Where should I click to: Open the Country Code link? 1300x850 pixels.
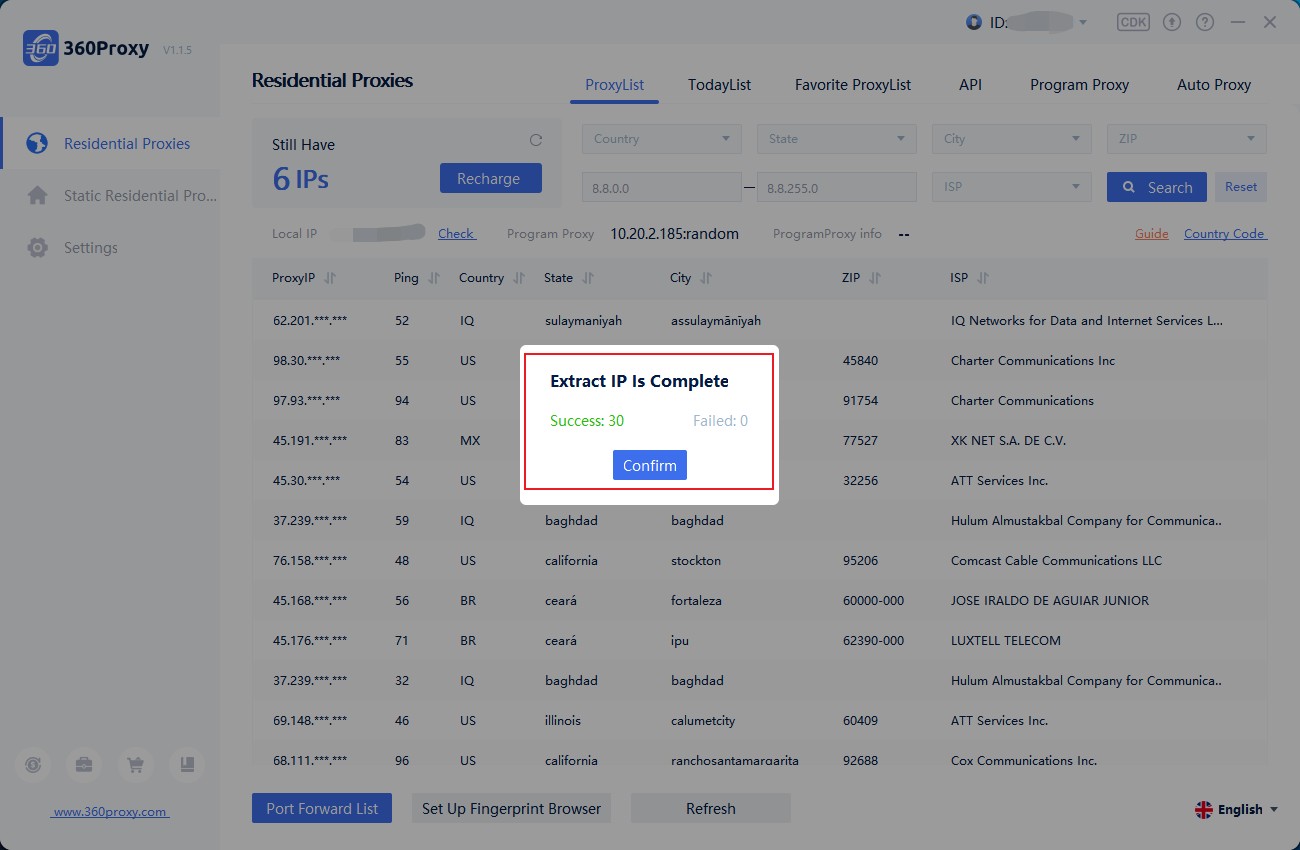[1225, 233]
